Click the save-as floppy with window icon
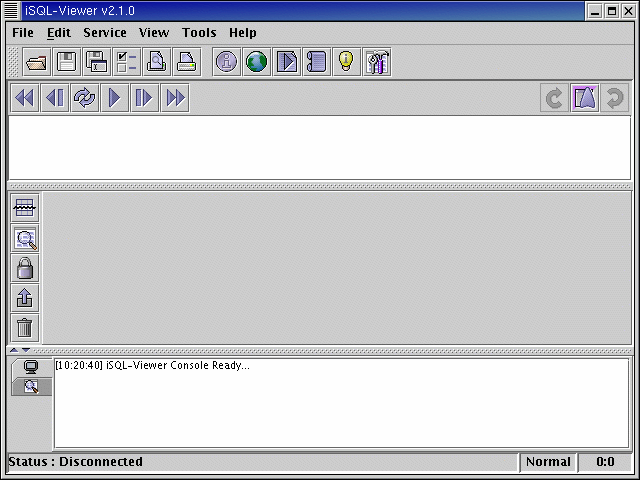The height and width of the screenshot is (480, 640). pos(97,62)
